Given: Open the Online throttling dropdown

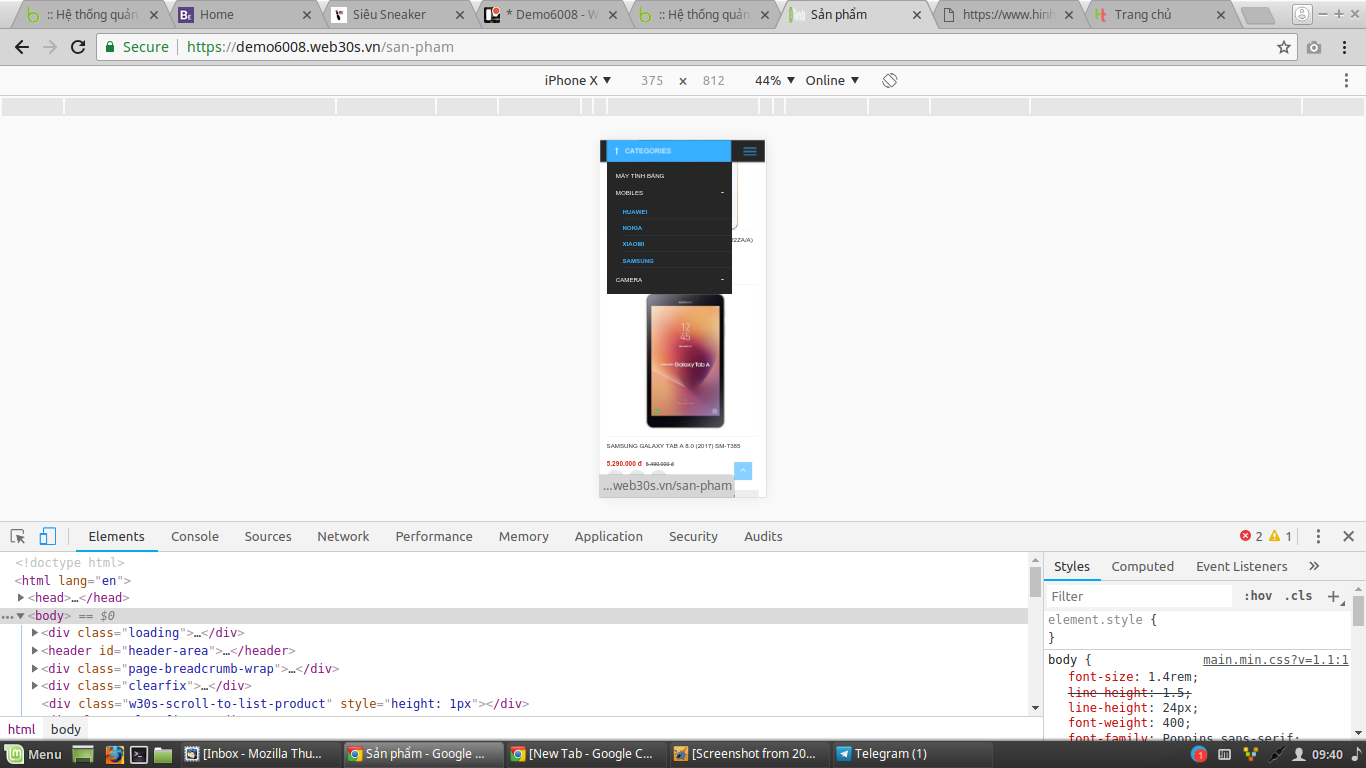Looking at the screenshot, I should (x=832, y=80).
